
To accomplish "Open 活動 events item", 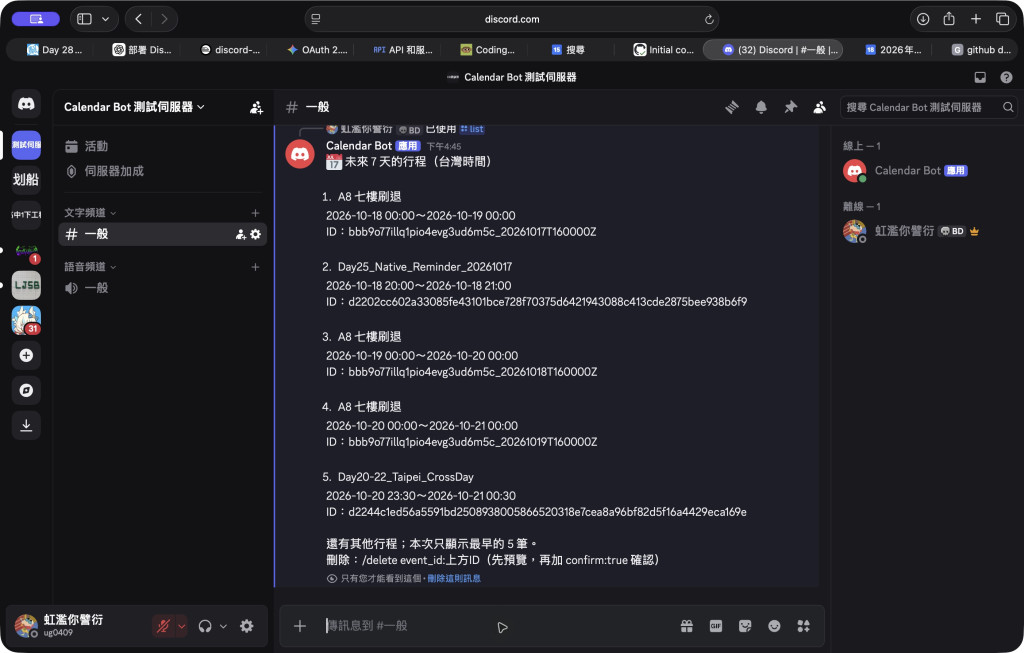I will pyautogui.click(x=163, y=146).
